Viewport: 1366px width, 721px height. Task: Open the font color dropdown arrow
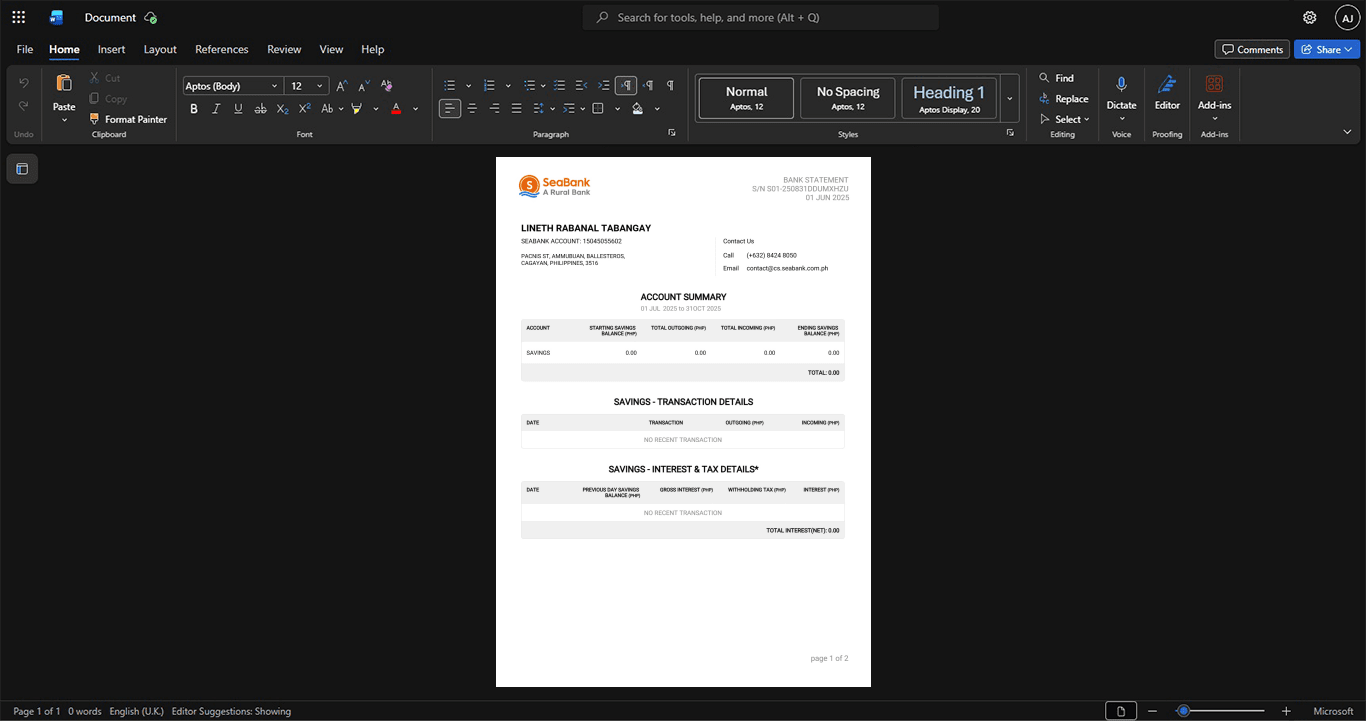tap(416, 108)
